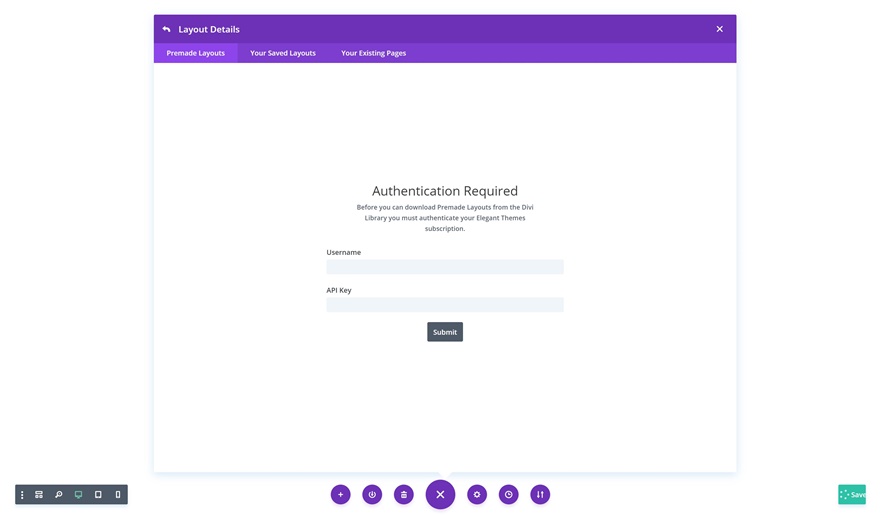
Task: Click the back arrow in Layout Details header
Action: pos(166,29)
